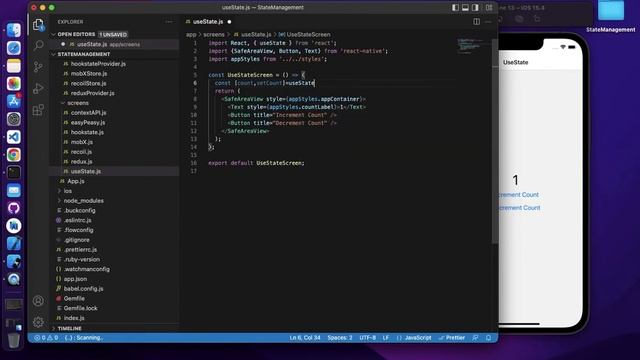Open Visual Studio Code in the Dock
Viewport: 640px width, 360px height.
pyautogui.click(x=13, y=137)
